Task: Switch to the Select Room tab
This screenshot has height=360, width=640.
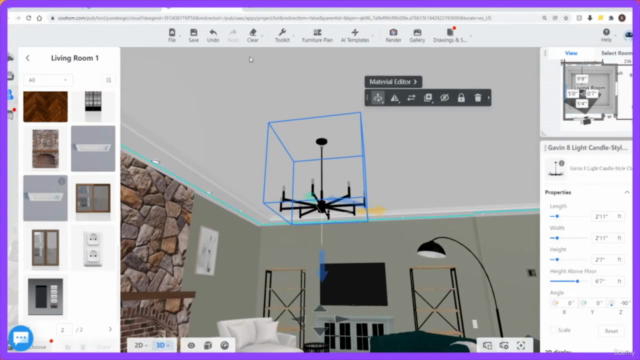Action: [x=616, y=53]
